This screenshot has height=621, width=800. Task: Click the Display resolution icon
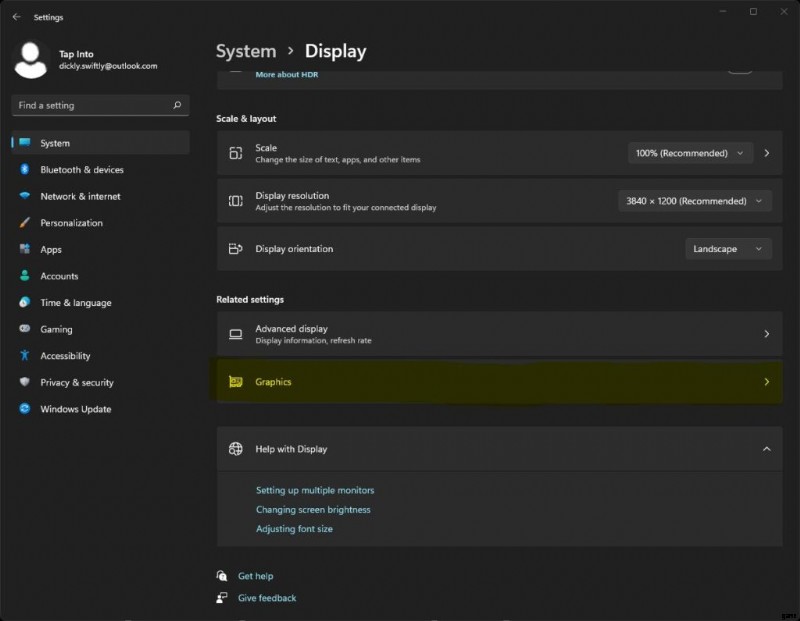coord(235,201)
